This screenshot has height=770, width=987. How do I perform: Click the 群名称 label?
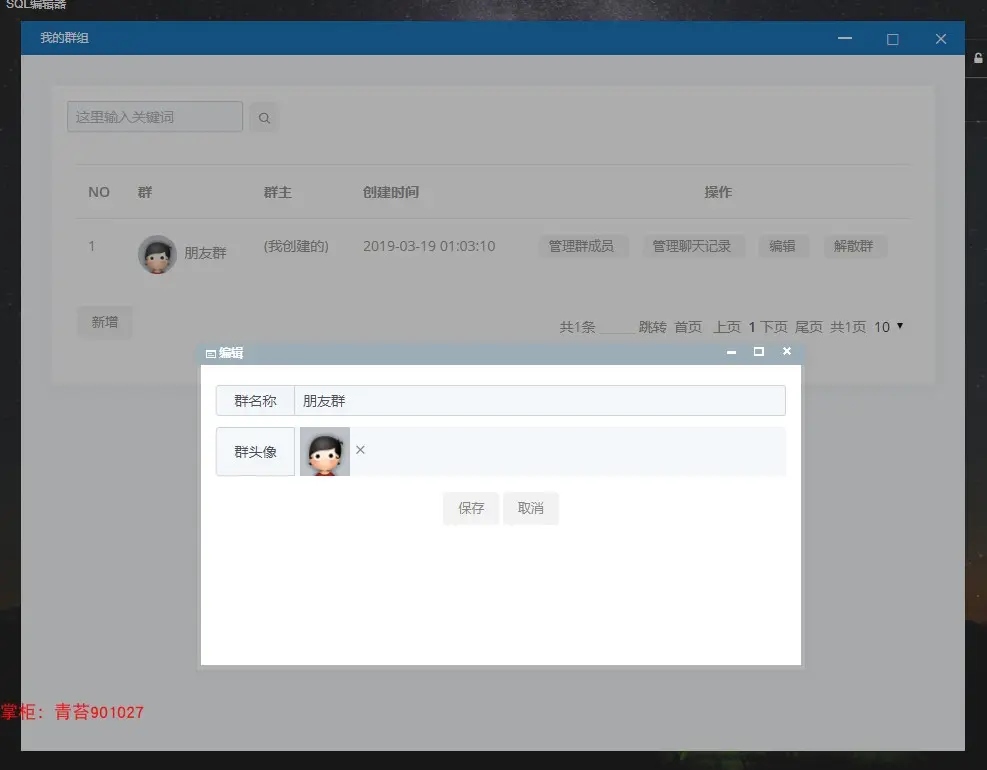pos(256,400)
